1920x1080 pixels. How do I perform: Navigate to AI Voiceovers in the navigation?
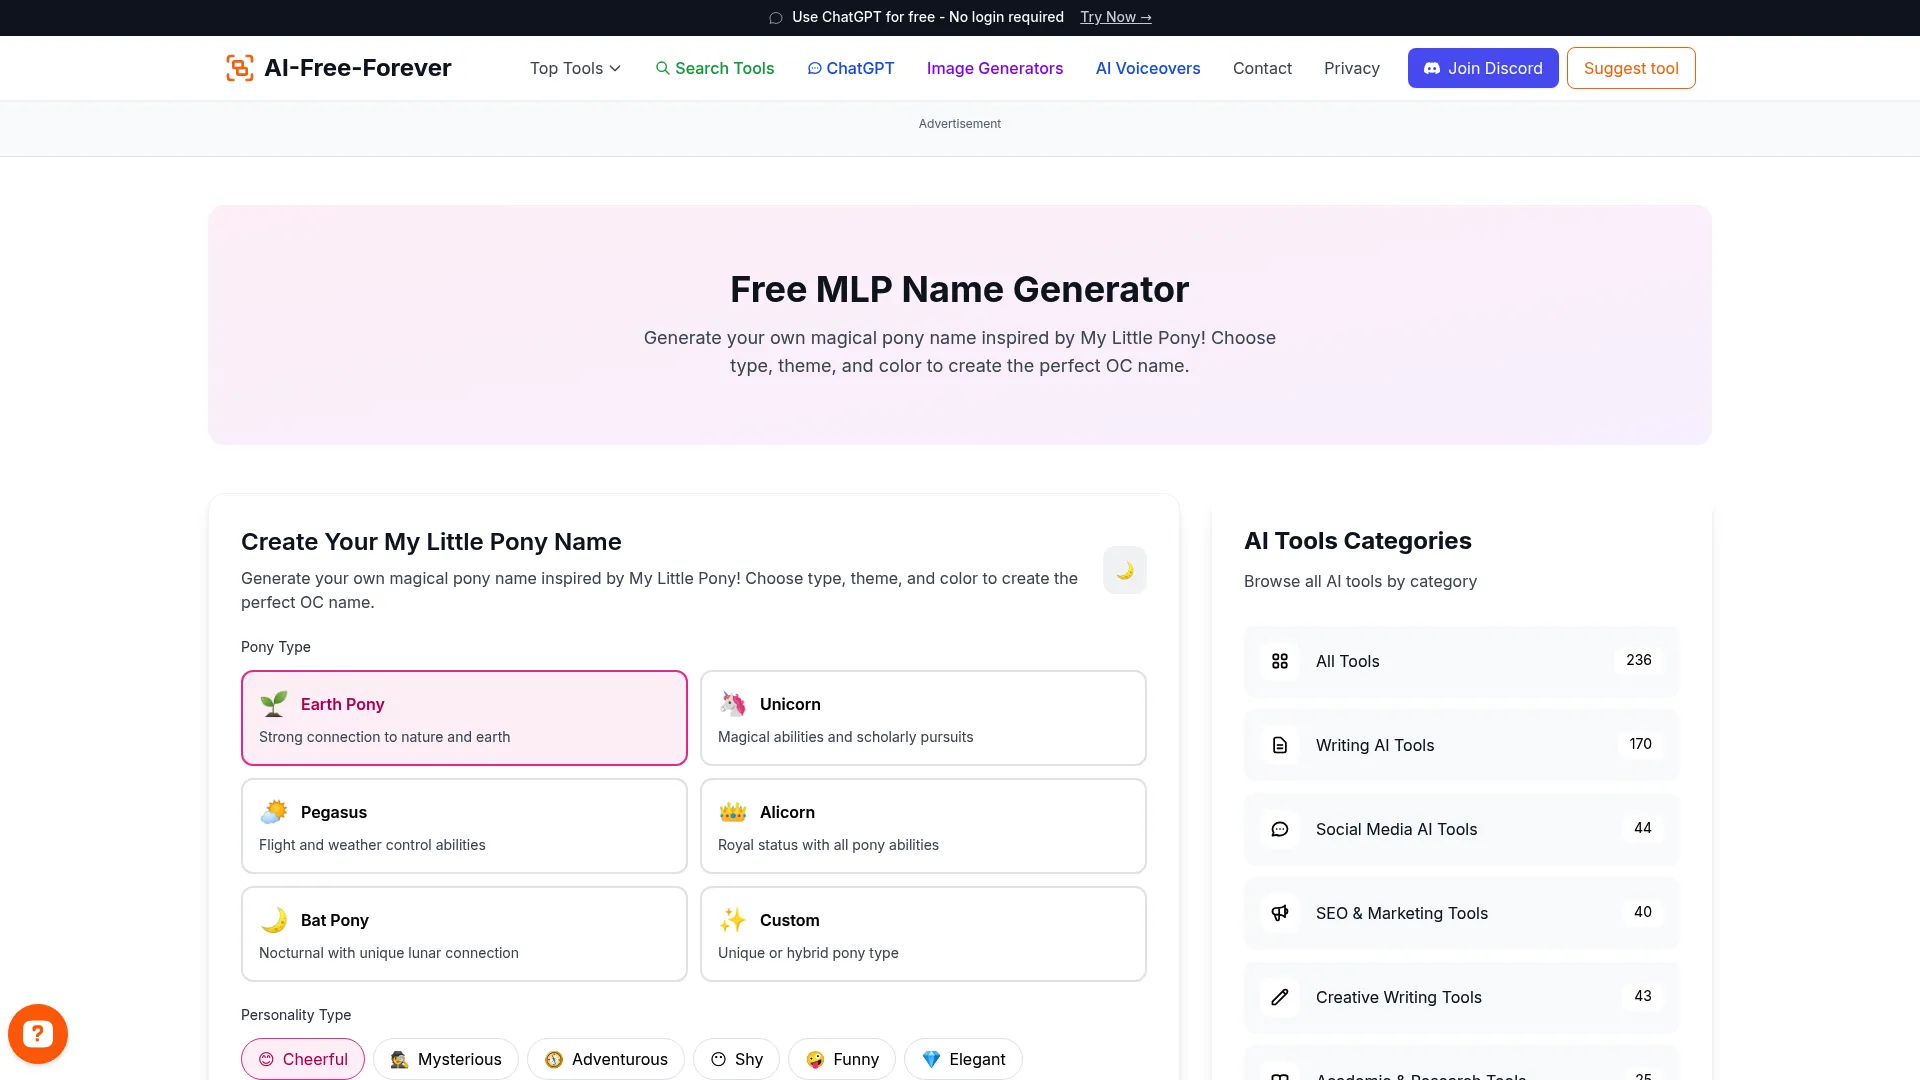(x=1147, y=68)
